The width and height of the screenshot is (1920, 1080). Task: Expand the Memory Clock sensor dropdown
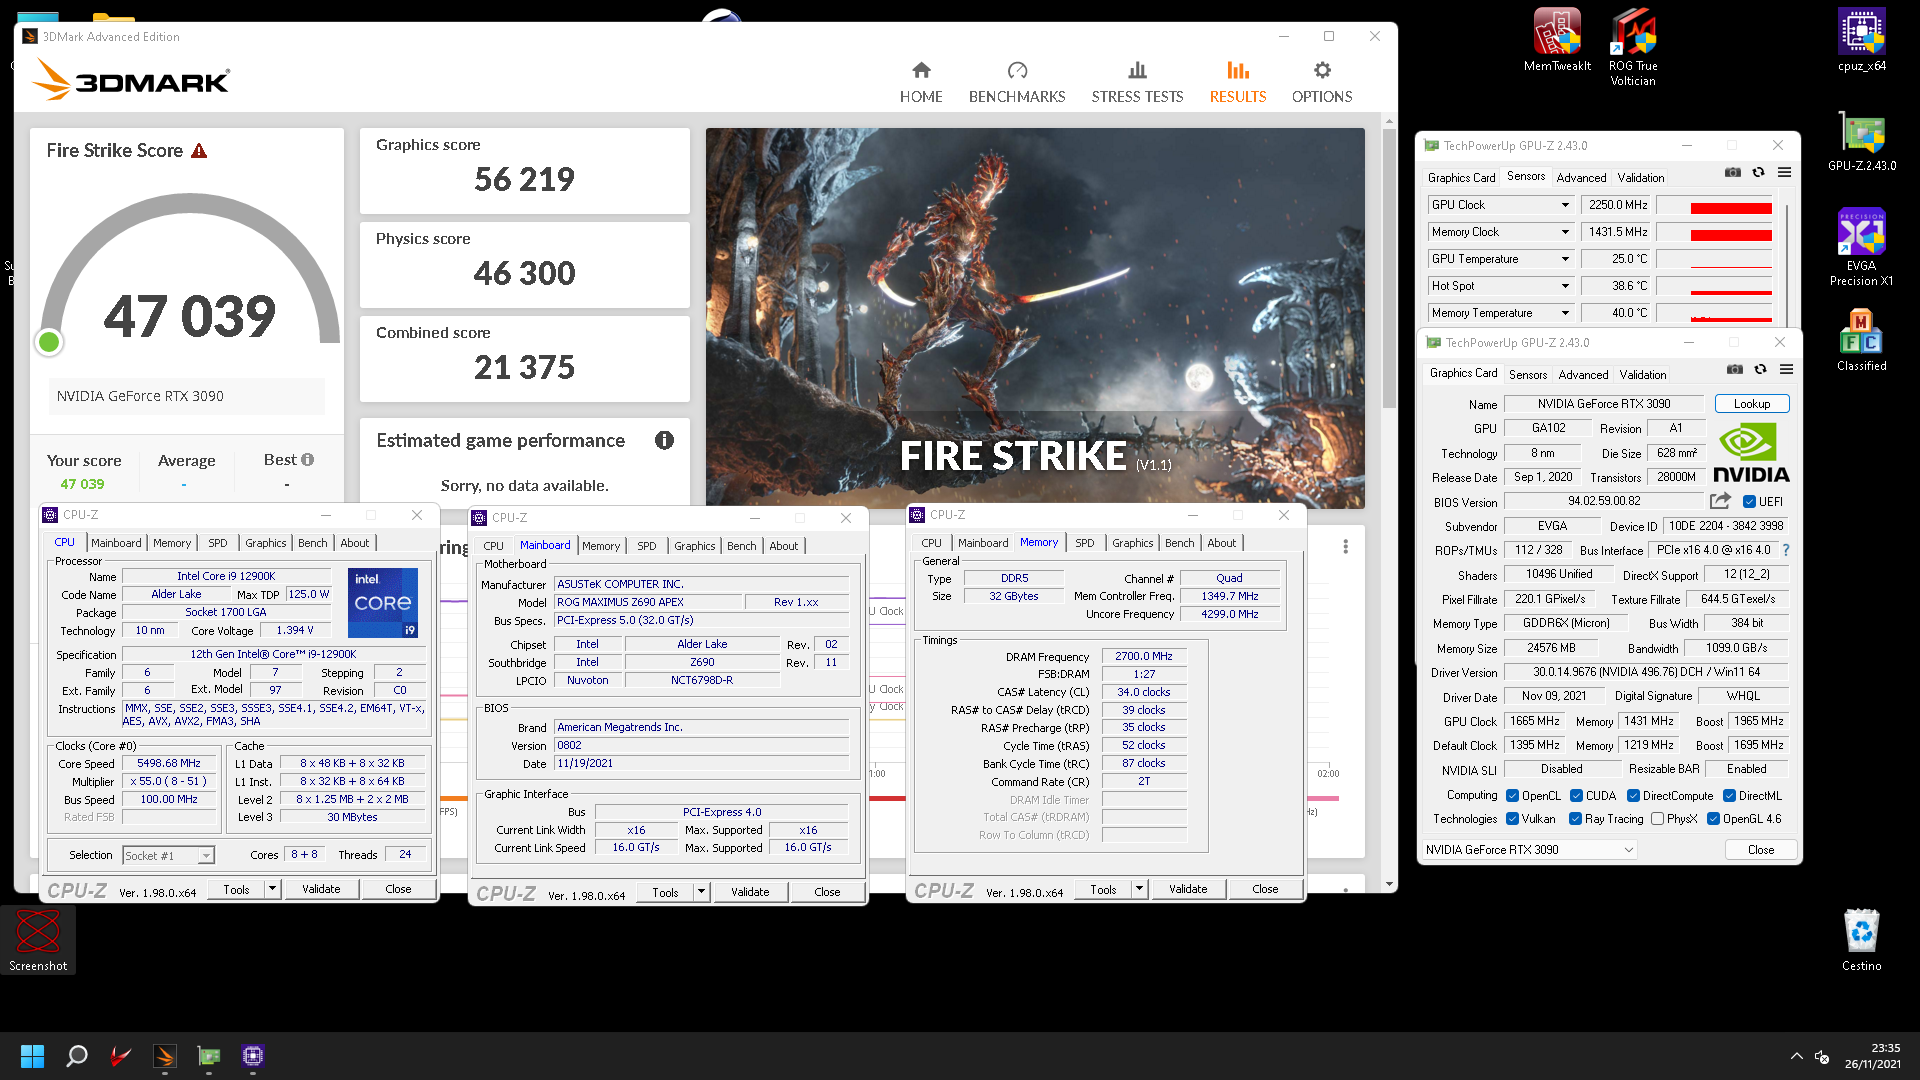click(1565, 232)
